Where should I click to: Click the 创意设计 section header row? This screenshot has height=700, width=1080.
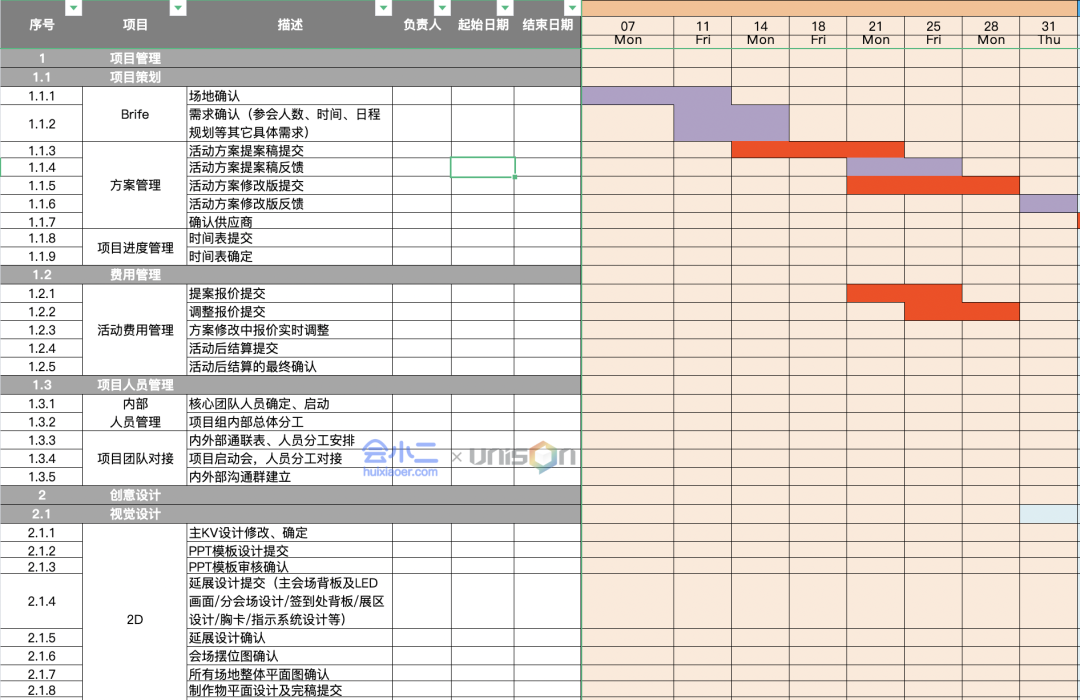tap(290, 495)
